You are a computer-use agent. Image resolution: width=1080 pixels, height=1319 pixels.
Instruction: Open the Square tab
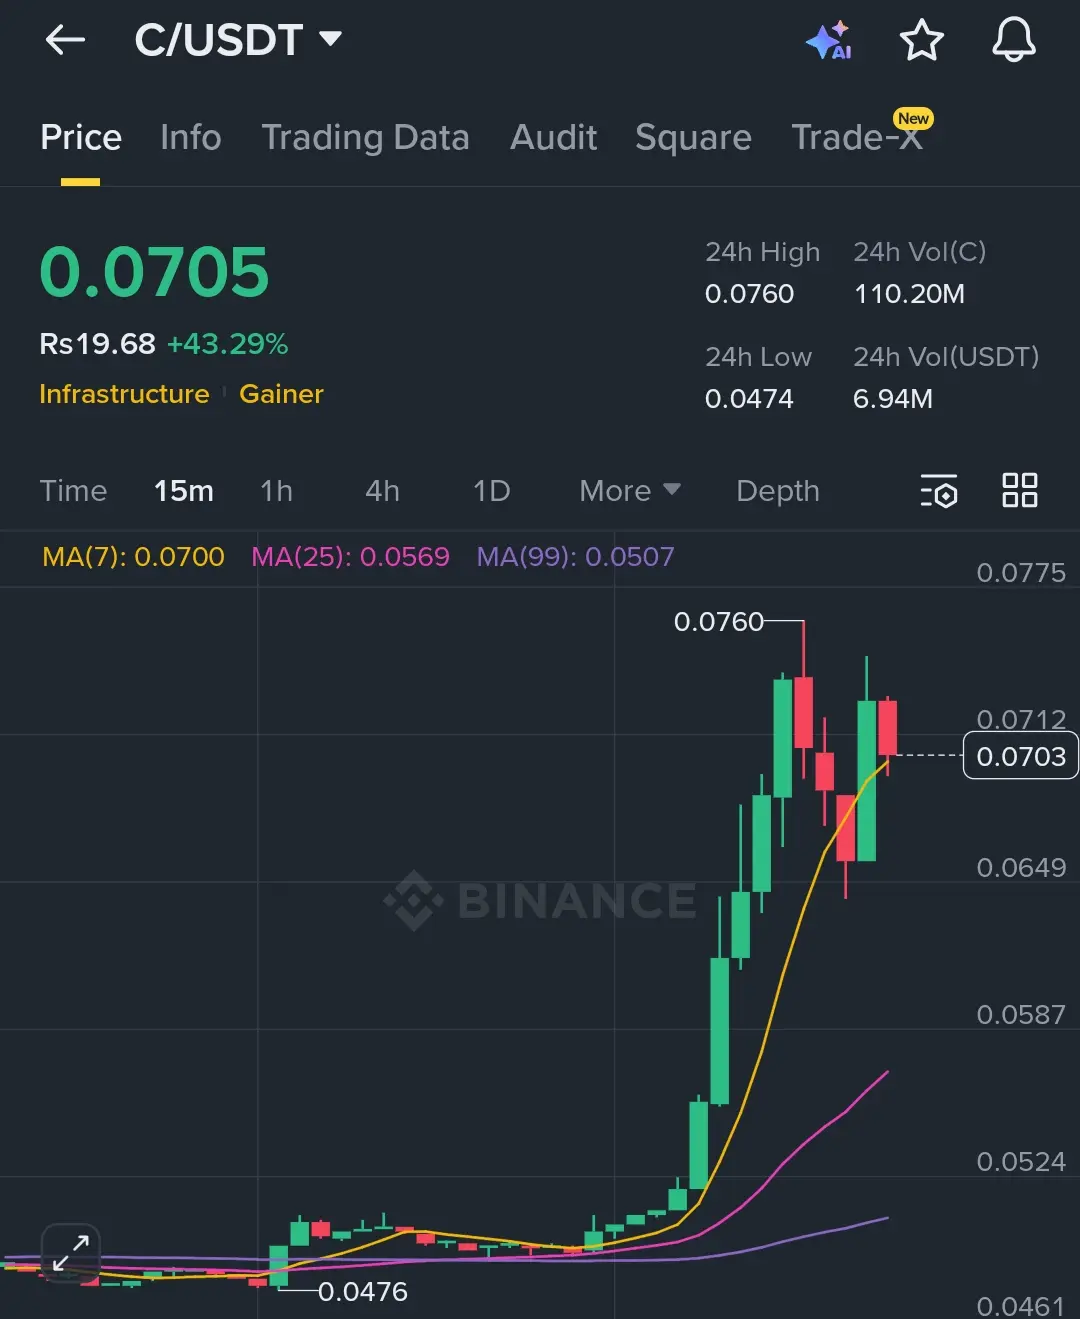[x=693, y=137]
